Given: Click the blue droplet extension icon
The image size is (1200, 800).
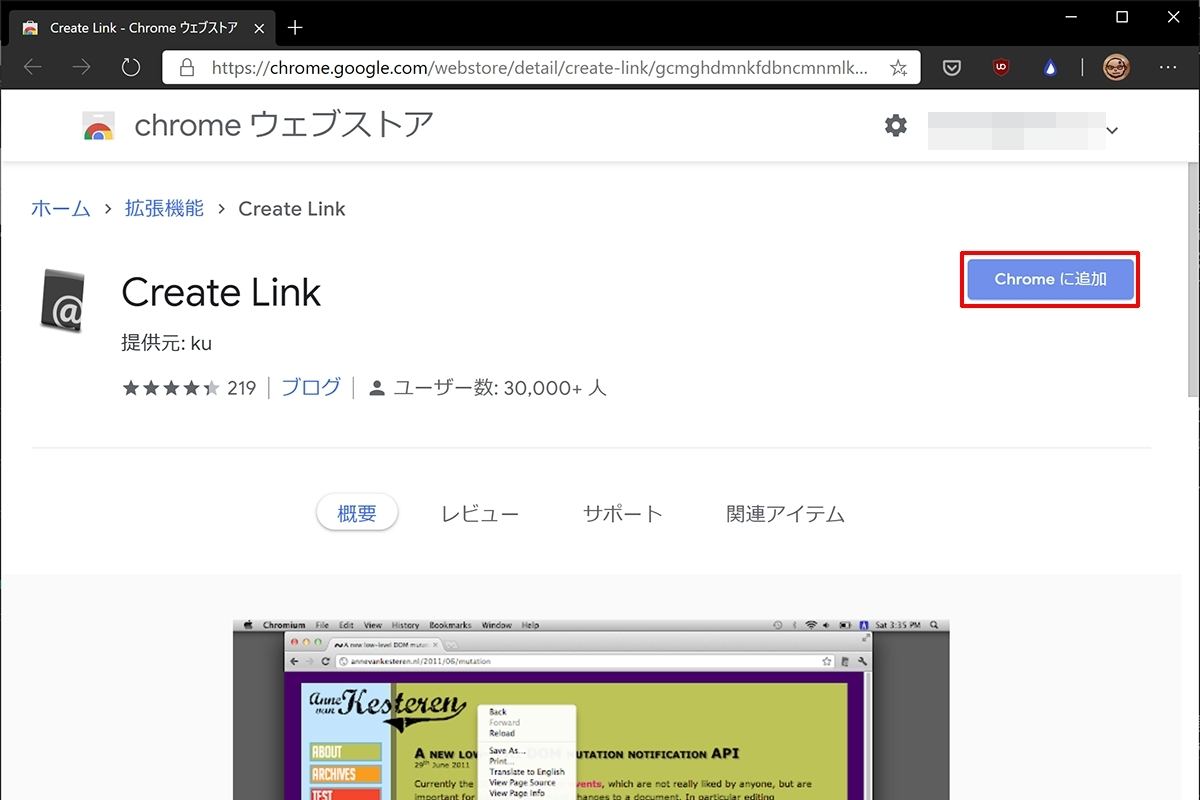Looking at the screenshot, I should [1049, 67].
